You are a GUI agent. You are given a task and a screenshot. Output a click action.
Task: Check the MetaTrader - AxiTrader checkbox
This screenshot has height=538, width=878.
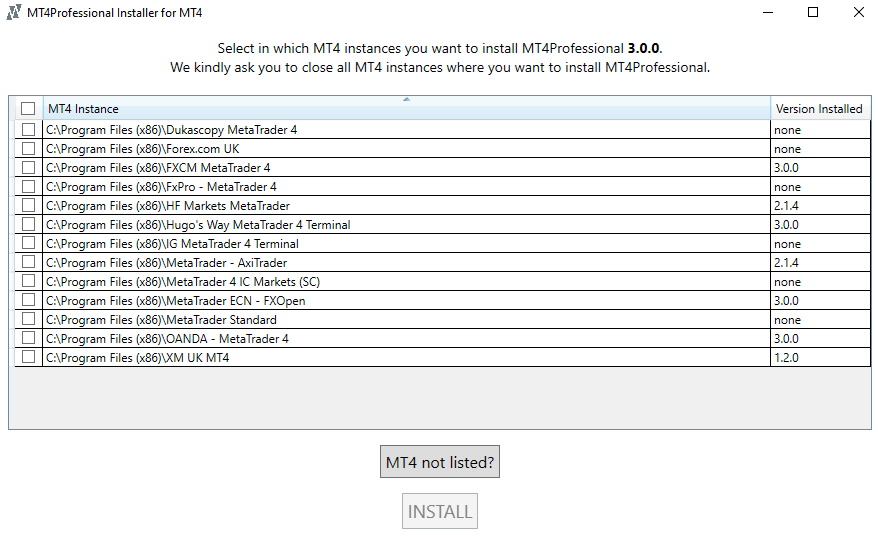[x=29, y=263]
